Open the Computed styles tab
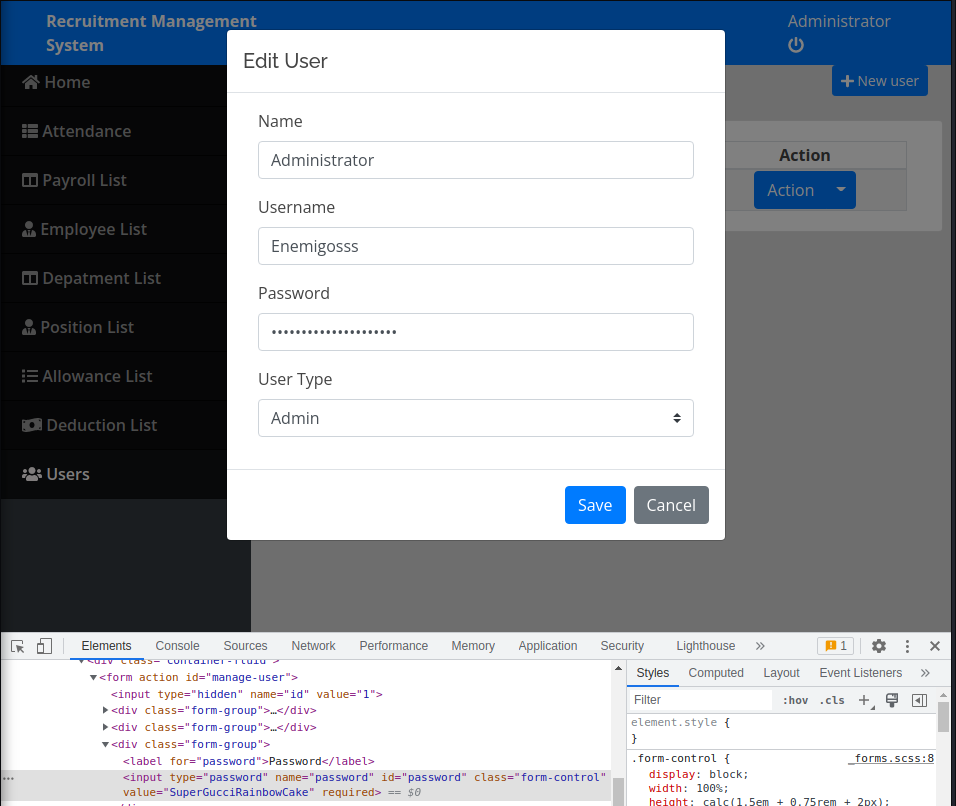Screen dimensions: 956x806 [x=716, y=673]
